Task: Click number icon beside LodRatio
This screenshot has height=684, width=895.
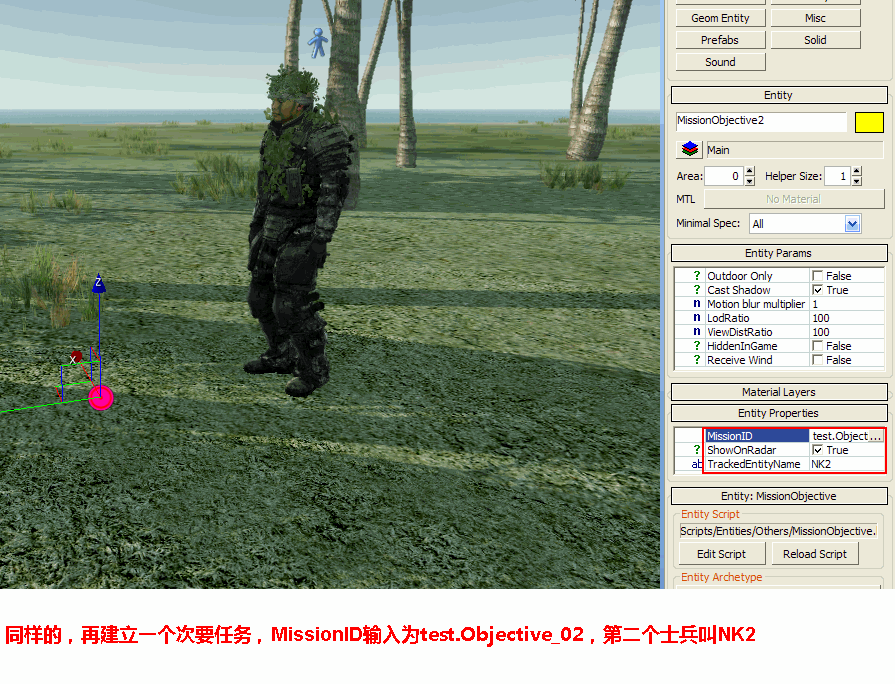Action: click(696, 318)
